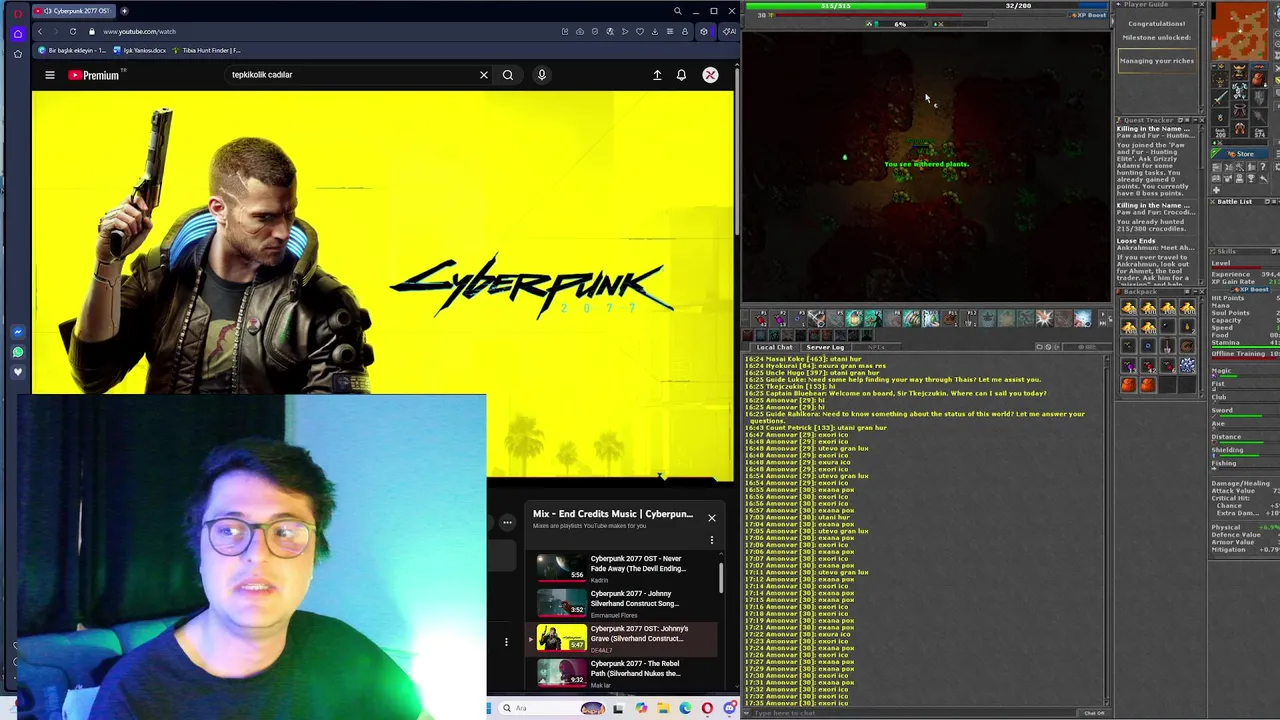Select the Cyberpunk 2077 OST browser tab
This screenshot has height=720, width=1280.
pos(75,11)
